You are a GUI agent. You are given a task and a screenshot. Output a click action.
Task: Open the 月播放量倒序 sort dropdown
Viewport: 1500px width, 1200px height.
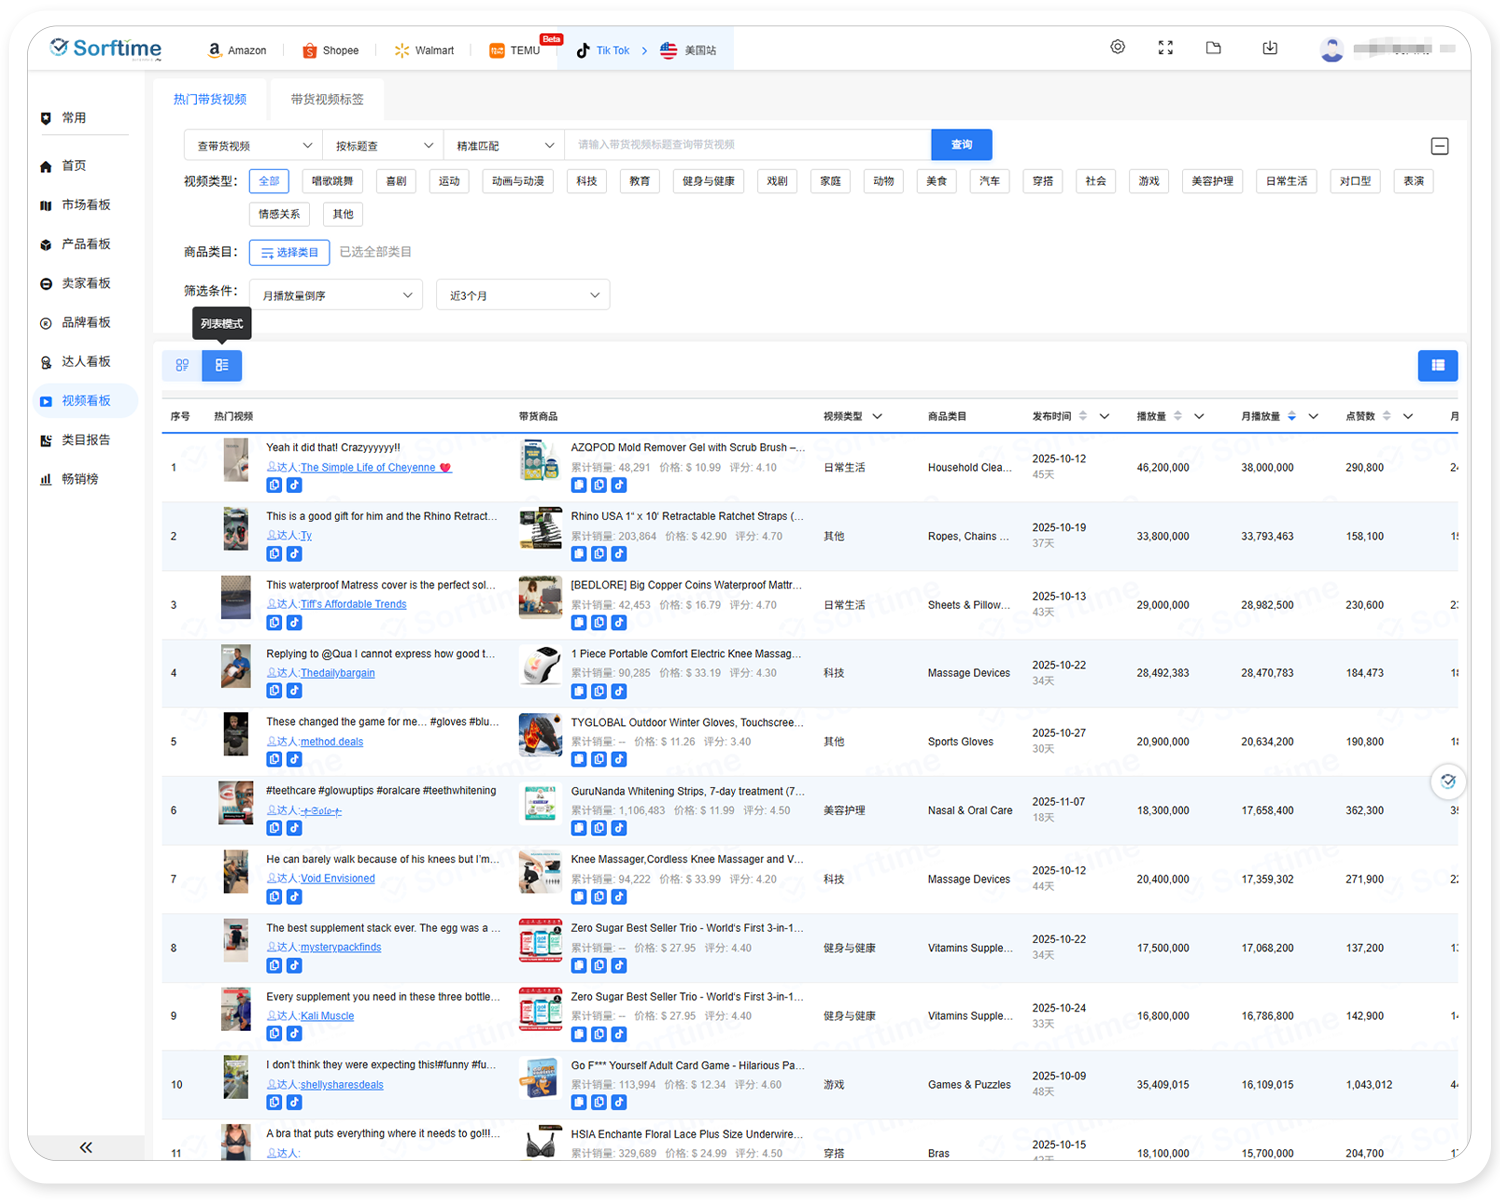337,295
